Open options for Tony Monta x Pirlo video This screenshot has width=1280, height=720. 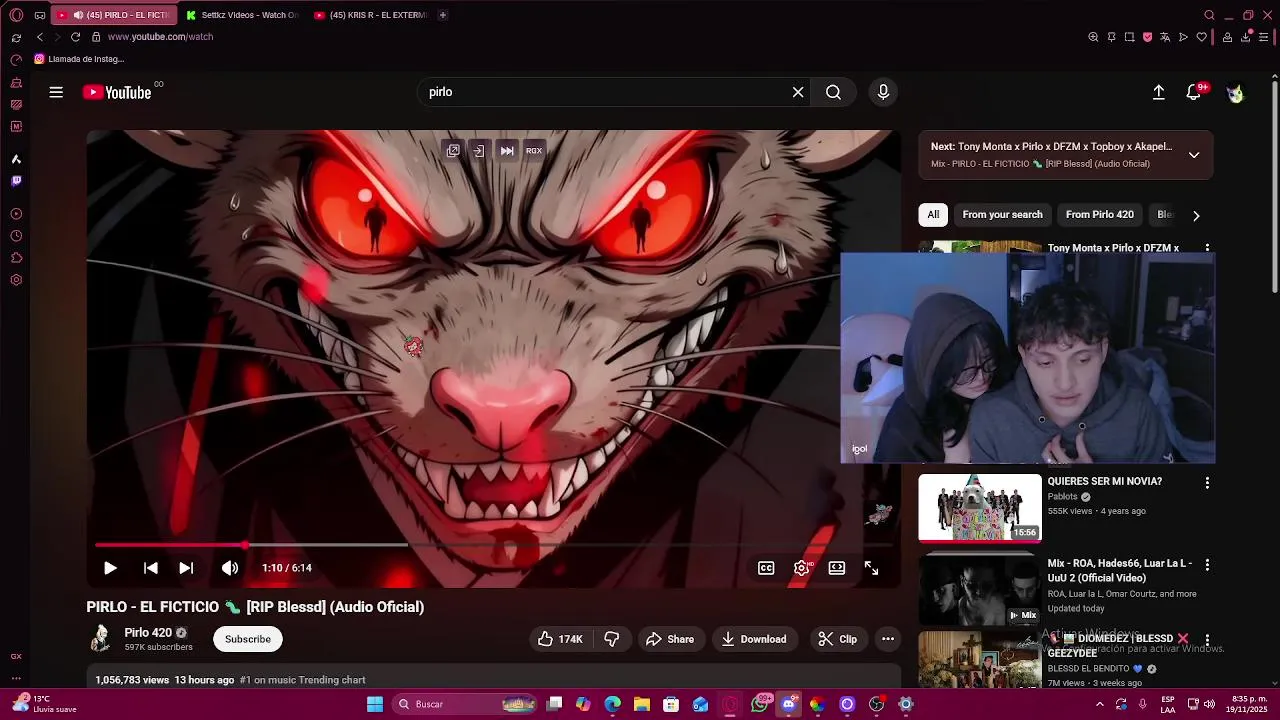[x=1207, y=248]
